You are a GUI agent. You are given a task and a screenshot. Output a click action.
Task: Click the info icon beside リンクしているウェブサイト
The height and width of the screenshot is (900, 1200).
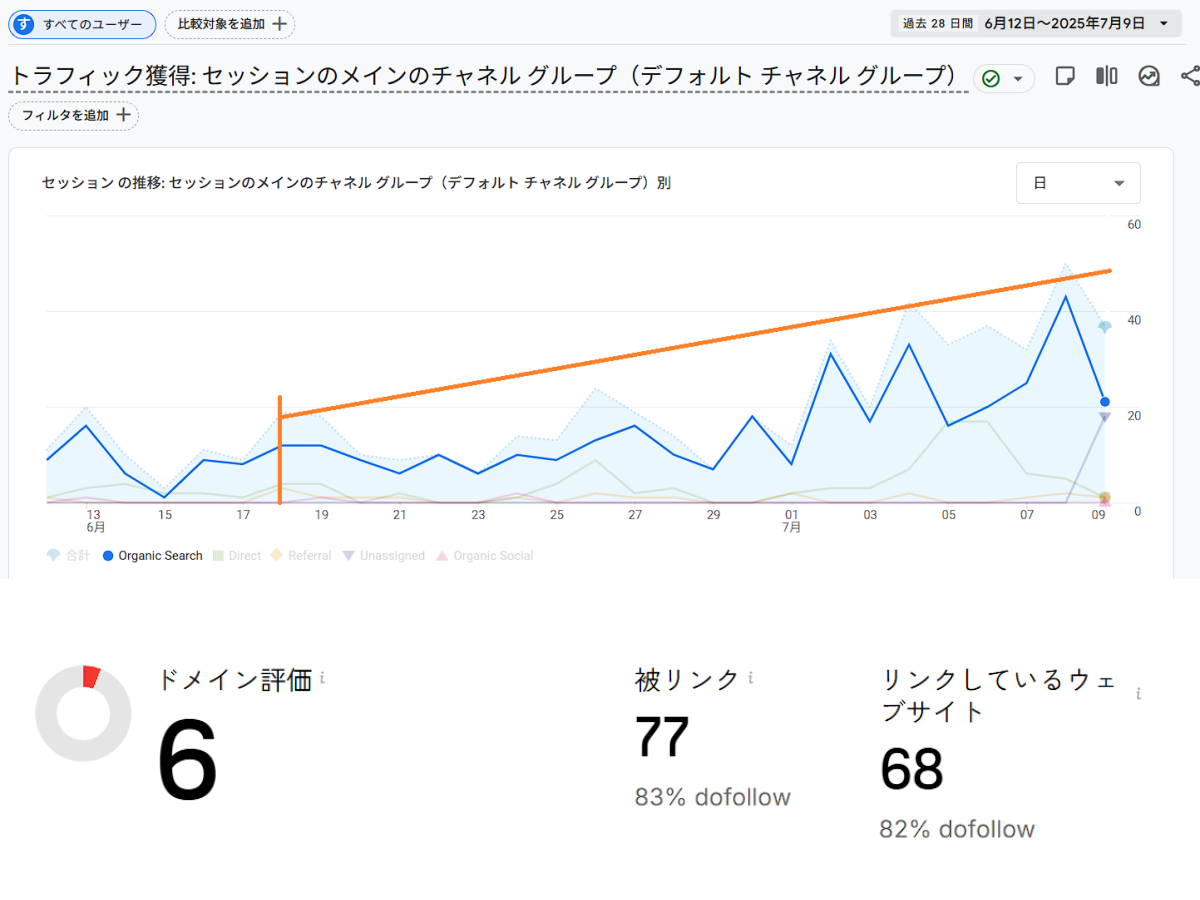tap(1138, 694)
